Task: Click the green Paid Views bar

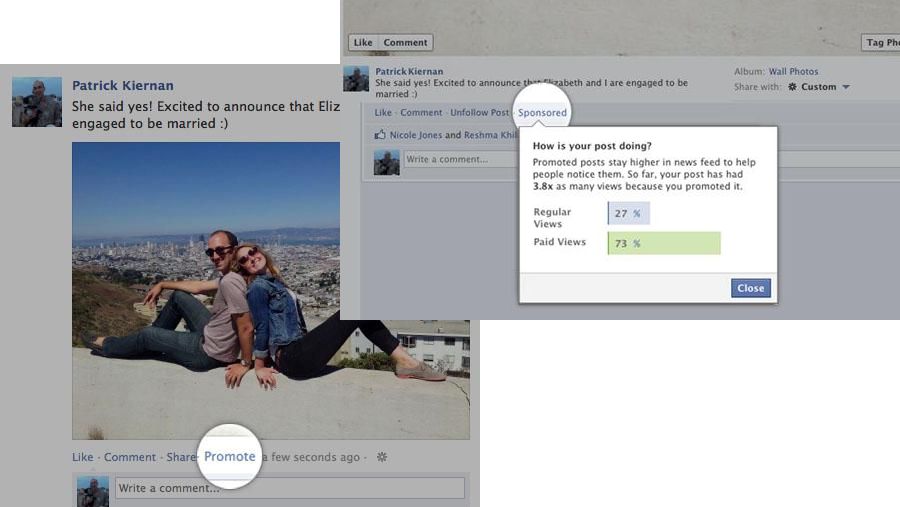Action: (664, 243)
